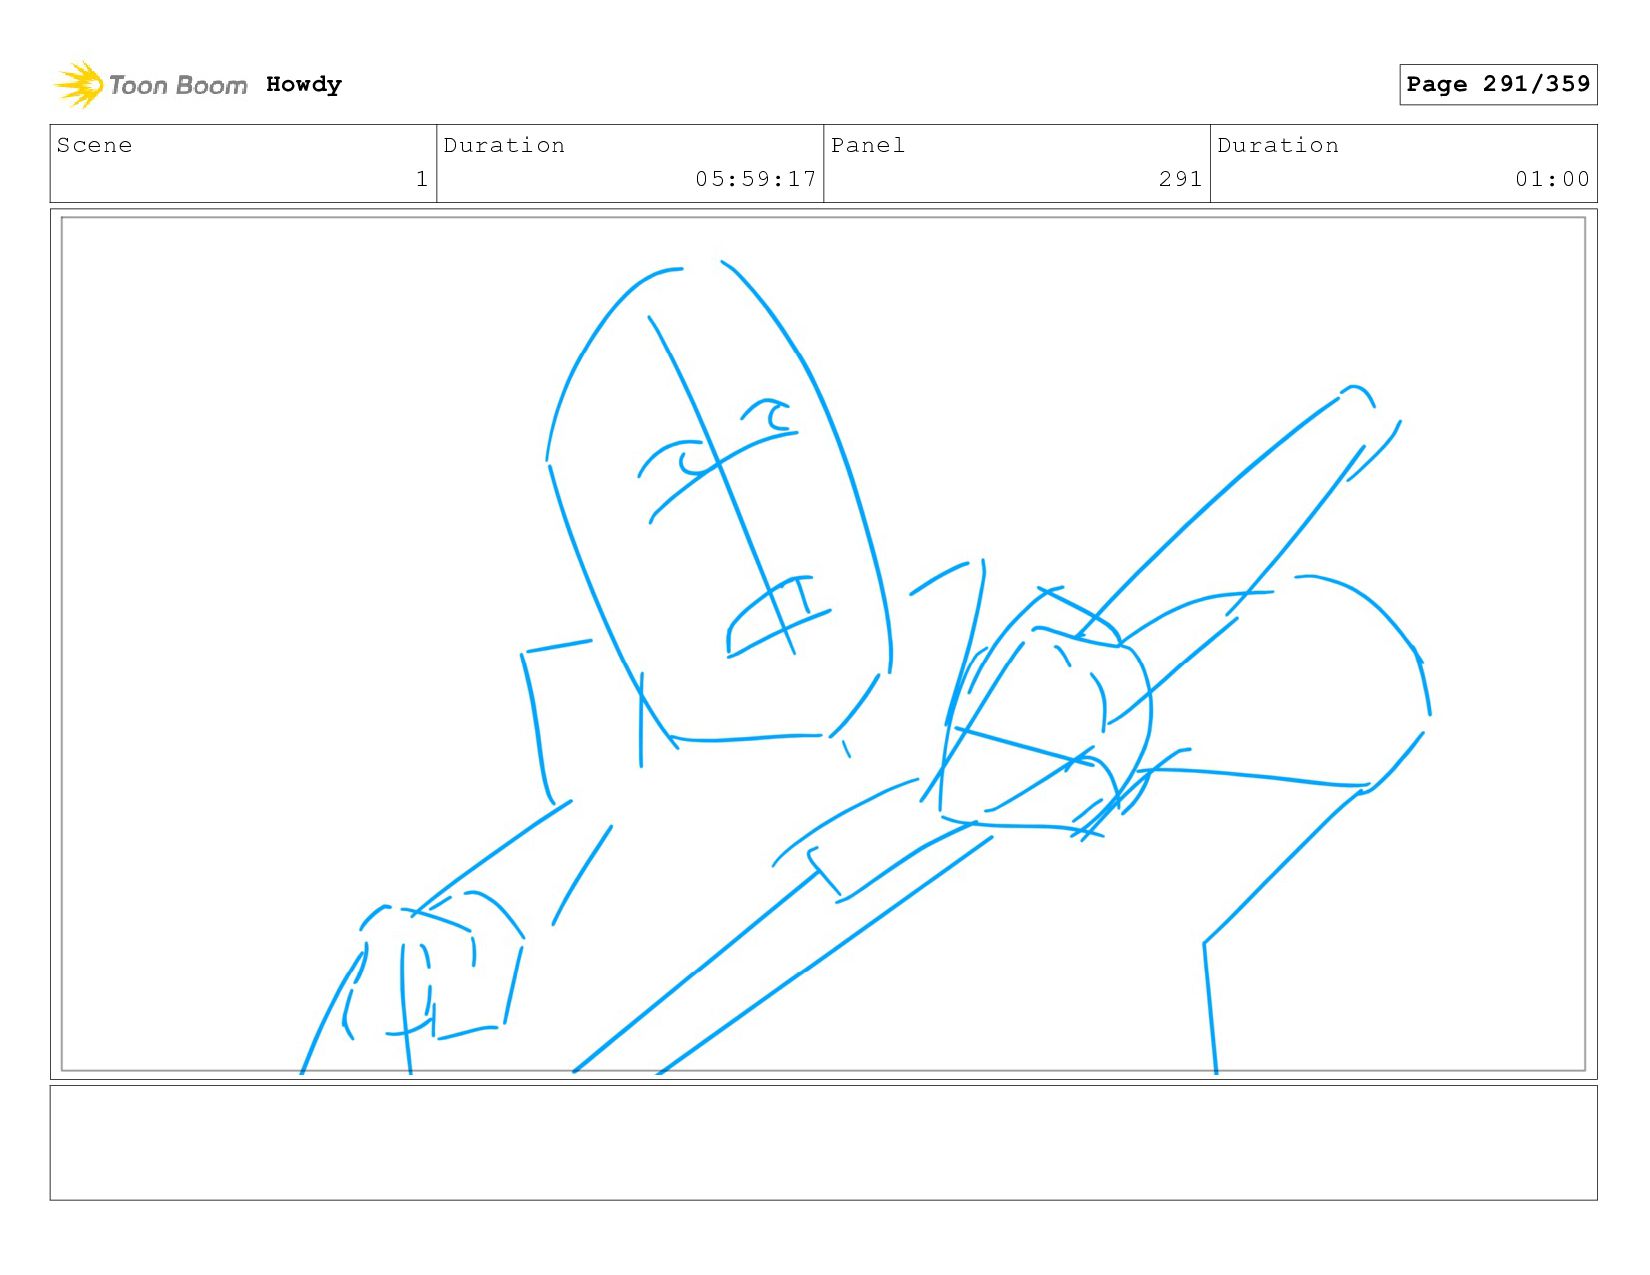The height and width of the screenshot is (1275, 1650).
Task: Click the Toon Boom logo icon
Action: coord(79,84)
